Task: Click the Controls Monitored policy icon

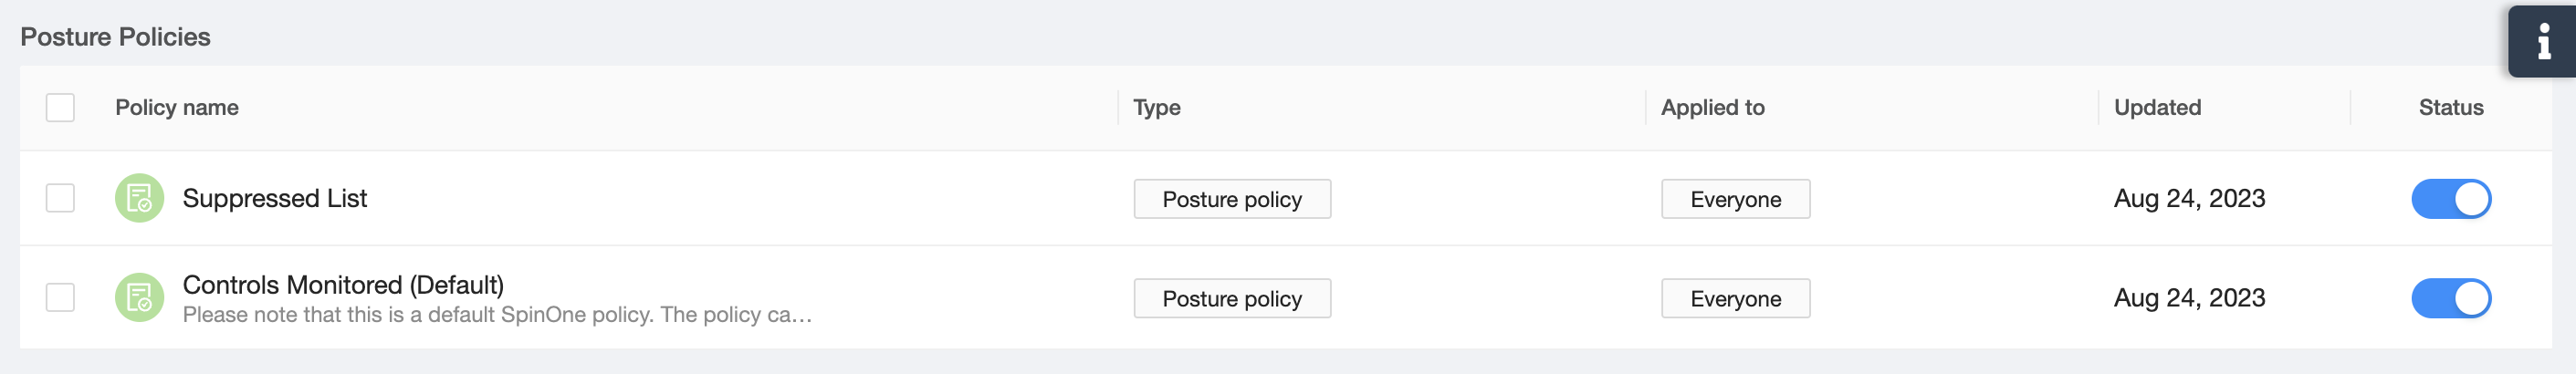Action: (139, 298)
